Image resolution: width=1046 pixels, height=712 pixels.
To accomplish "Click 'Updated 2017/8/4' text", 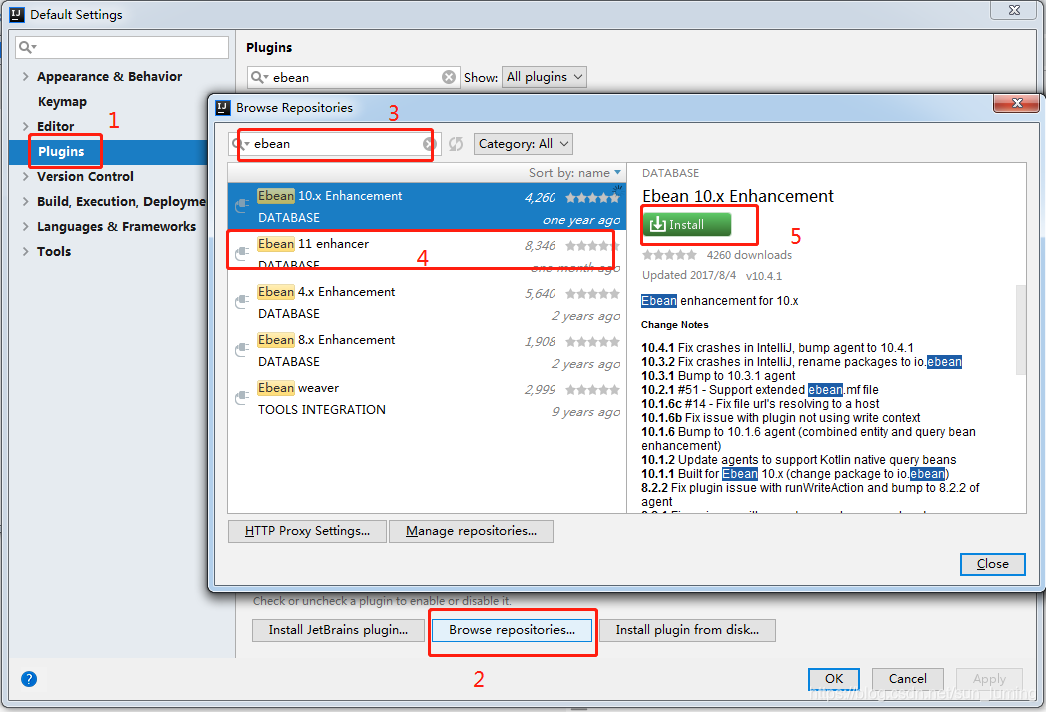I will pyautogui.click(x=689, y=275).
